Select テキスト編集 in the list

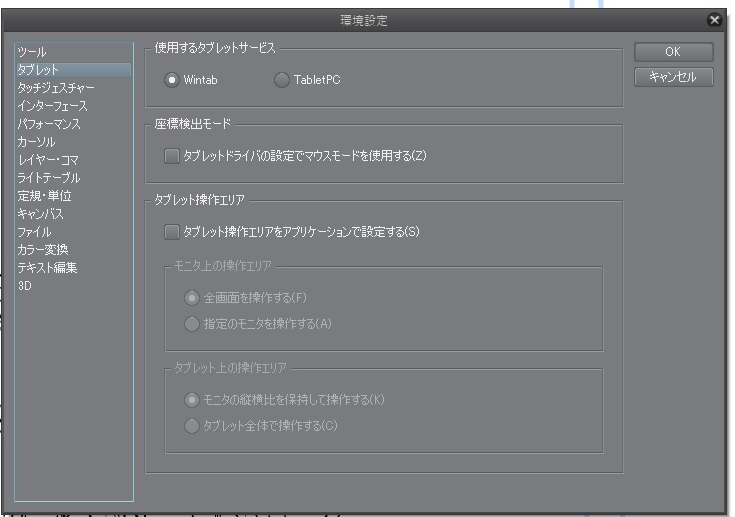[x=74, y=268]
